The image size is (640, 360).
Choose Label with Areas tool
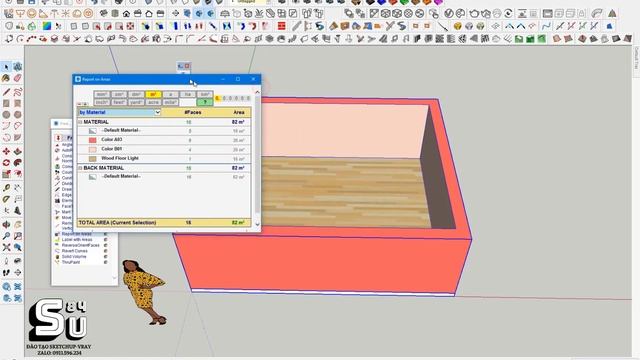click(77, 240)
